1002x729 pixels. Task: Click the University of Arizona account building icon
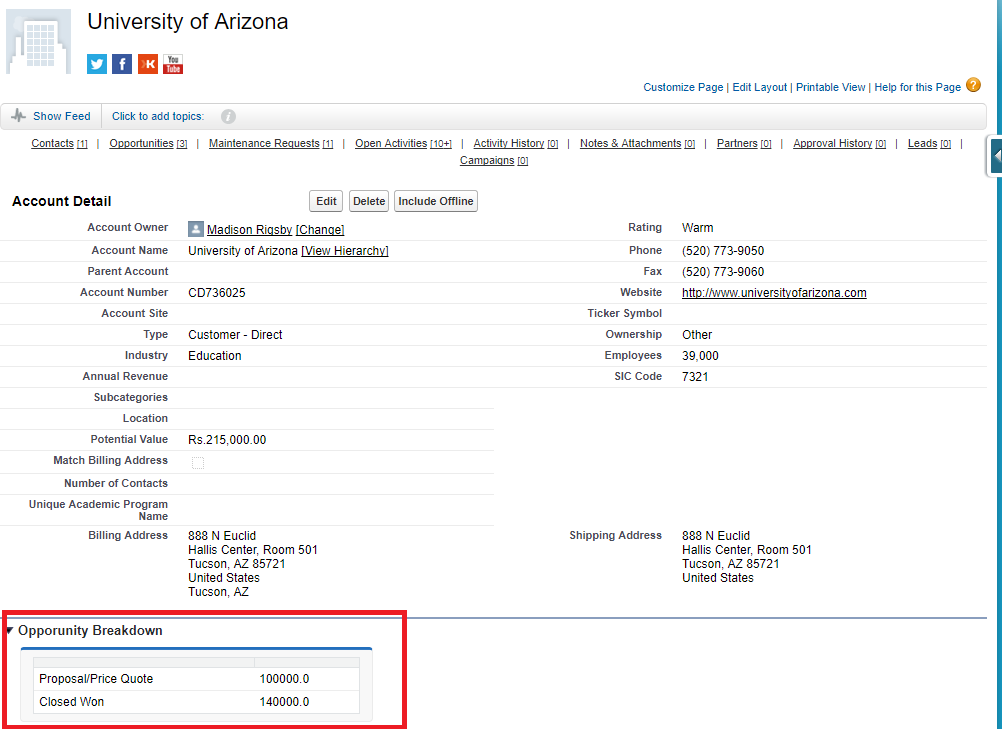pos(38,42)
